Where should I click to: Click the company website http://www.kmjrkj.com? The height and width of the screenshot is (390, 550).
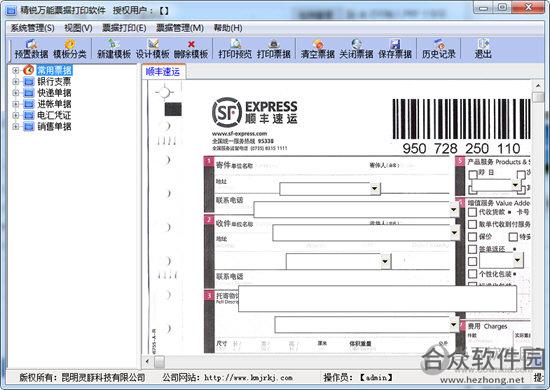[x=248, y=378]
